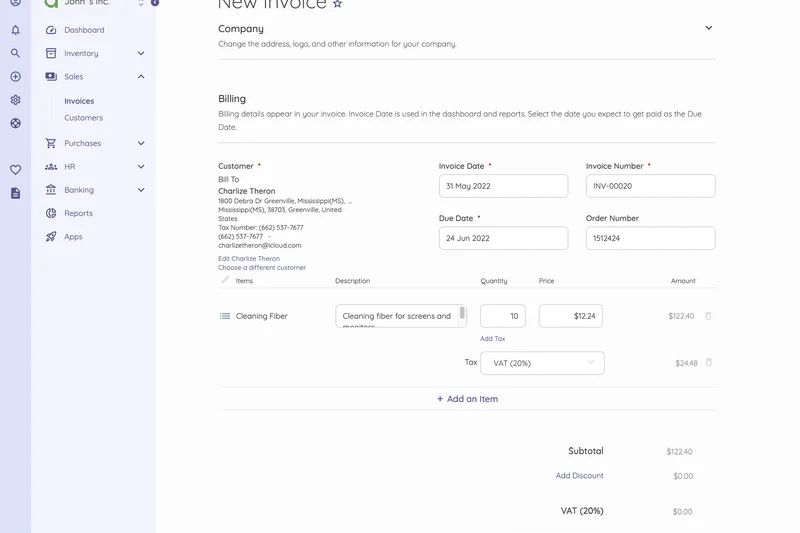Open the Dashboard menu item
Viewport: 800px width, 533px height.
pyautogui.click(x=84, y=30)
